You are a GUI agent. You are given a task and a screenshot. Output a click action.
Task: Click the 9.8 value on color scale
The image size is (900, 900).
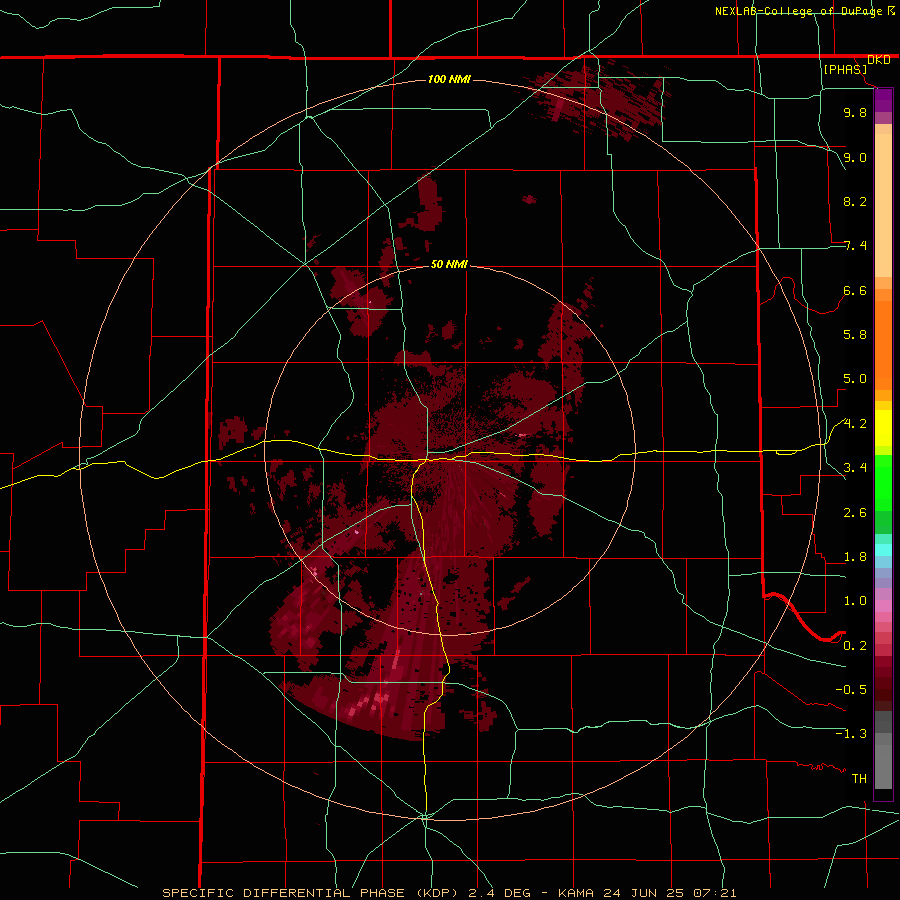[855, 112]
